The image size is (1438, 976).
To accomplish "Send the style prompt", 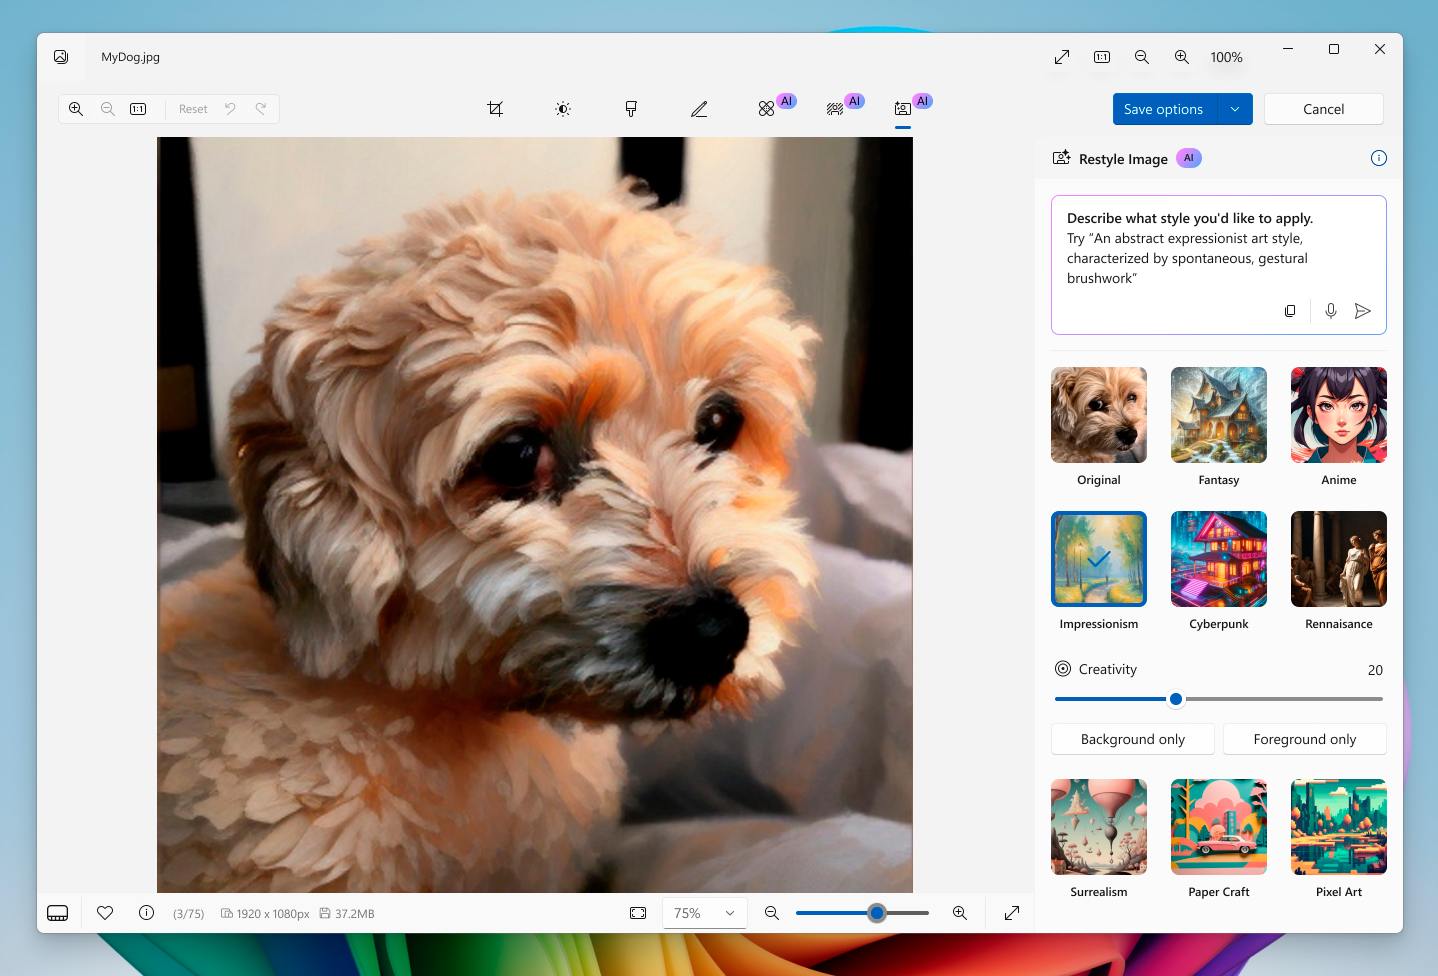I will pyautogui.click(x=1362, y=311).
